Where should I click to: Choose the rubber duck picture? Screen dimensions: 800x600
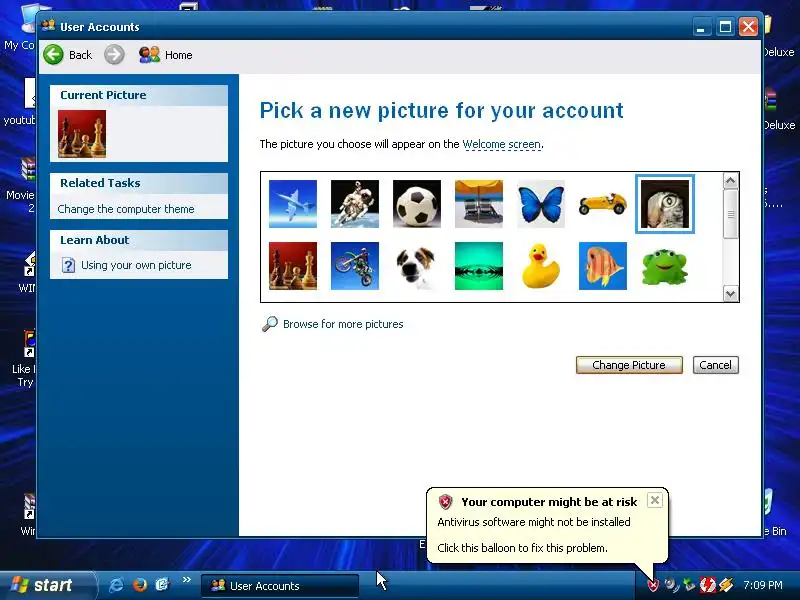pyautogui.click(x=541, y=266)
